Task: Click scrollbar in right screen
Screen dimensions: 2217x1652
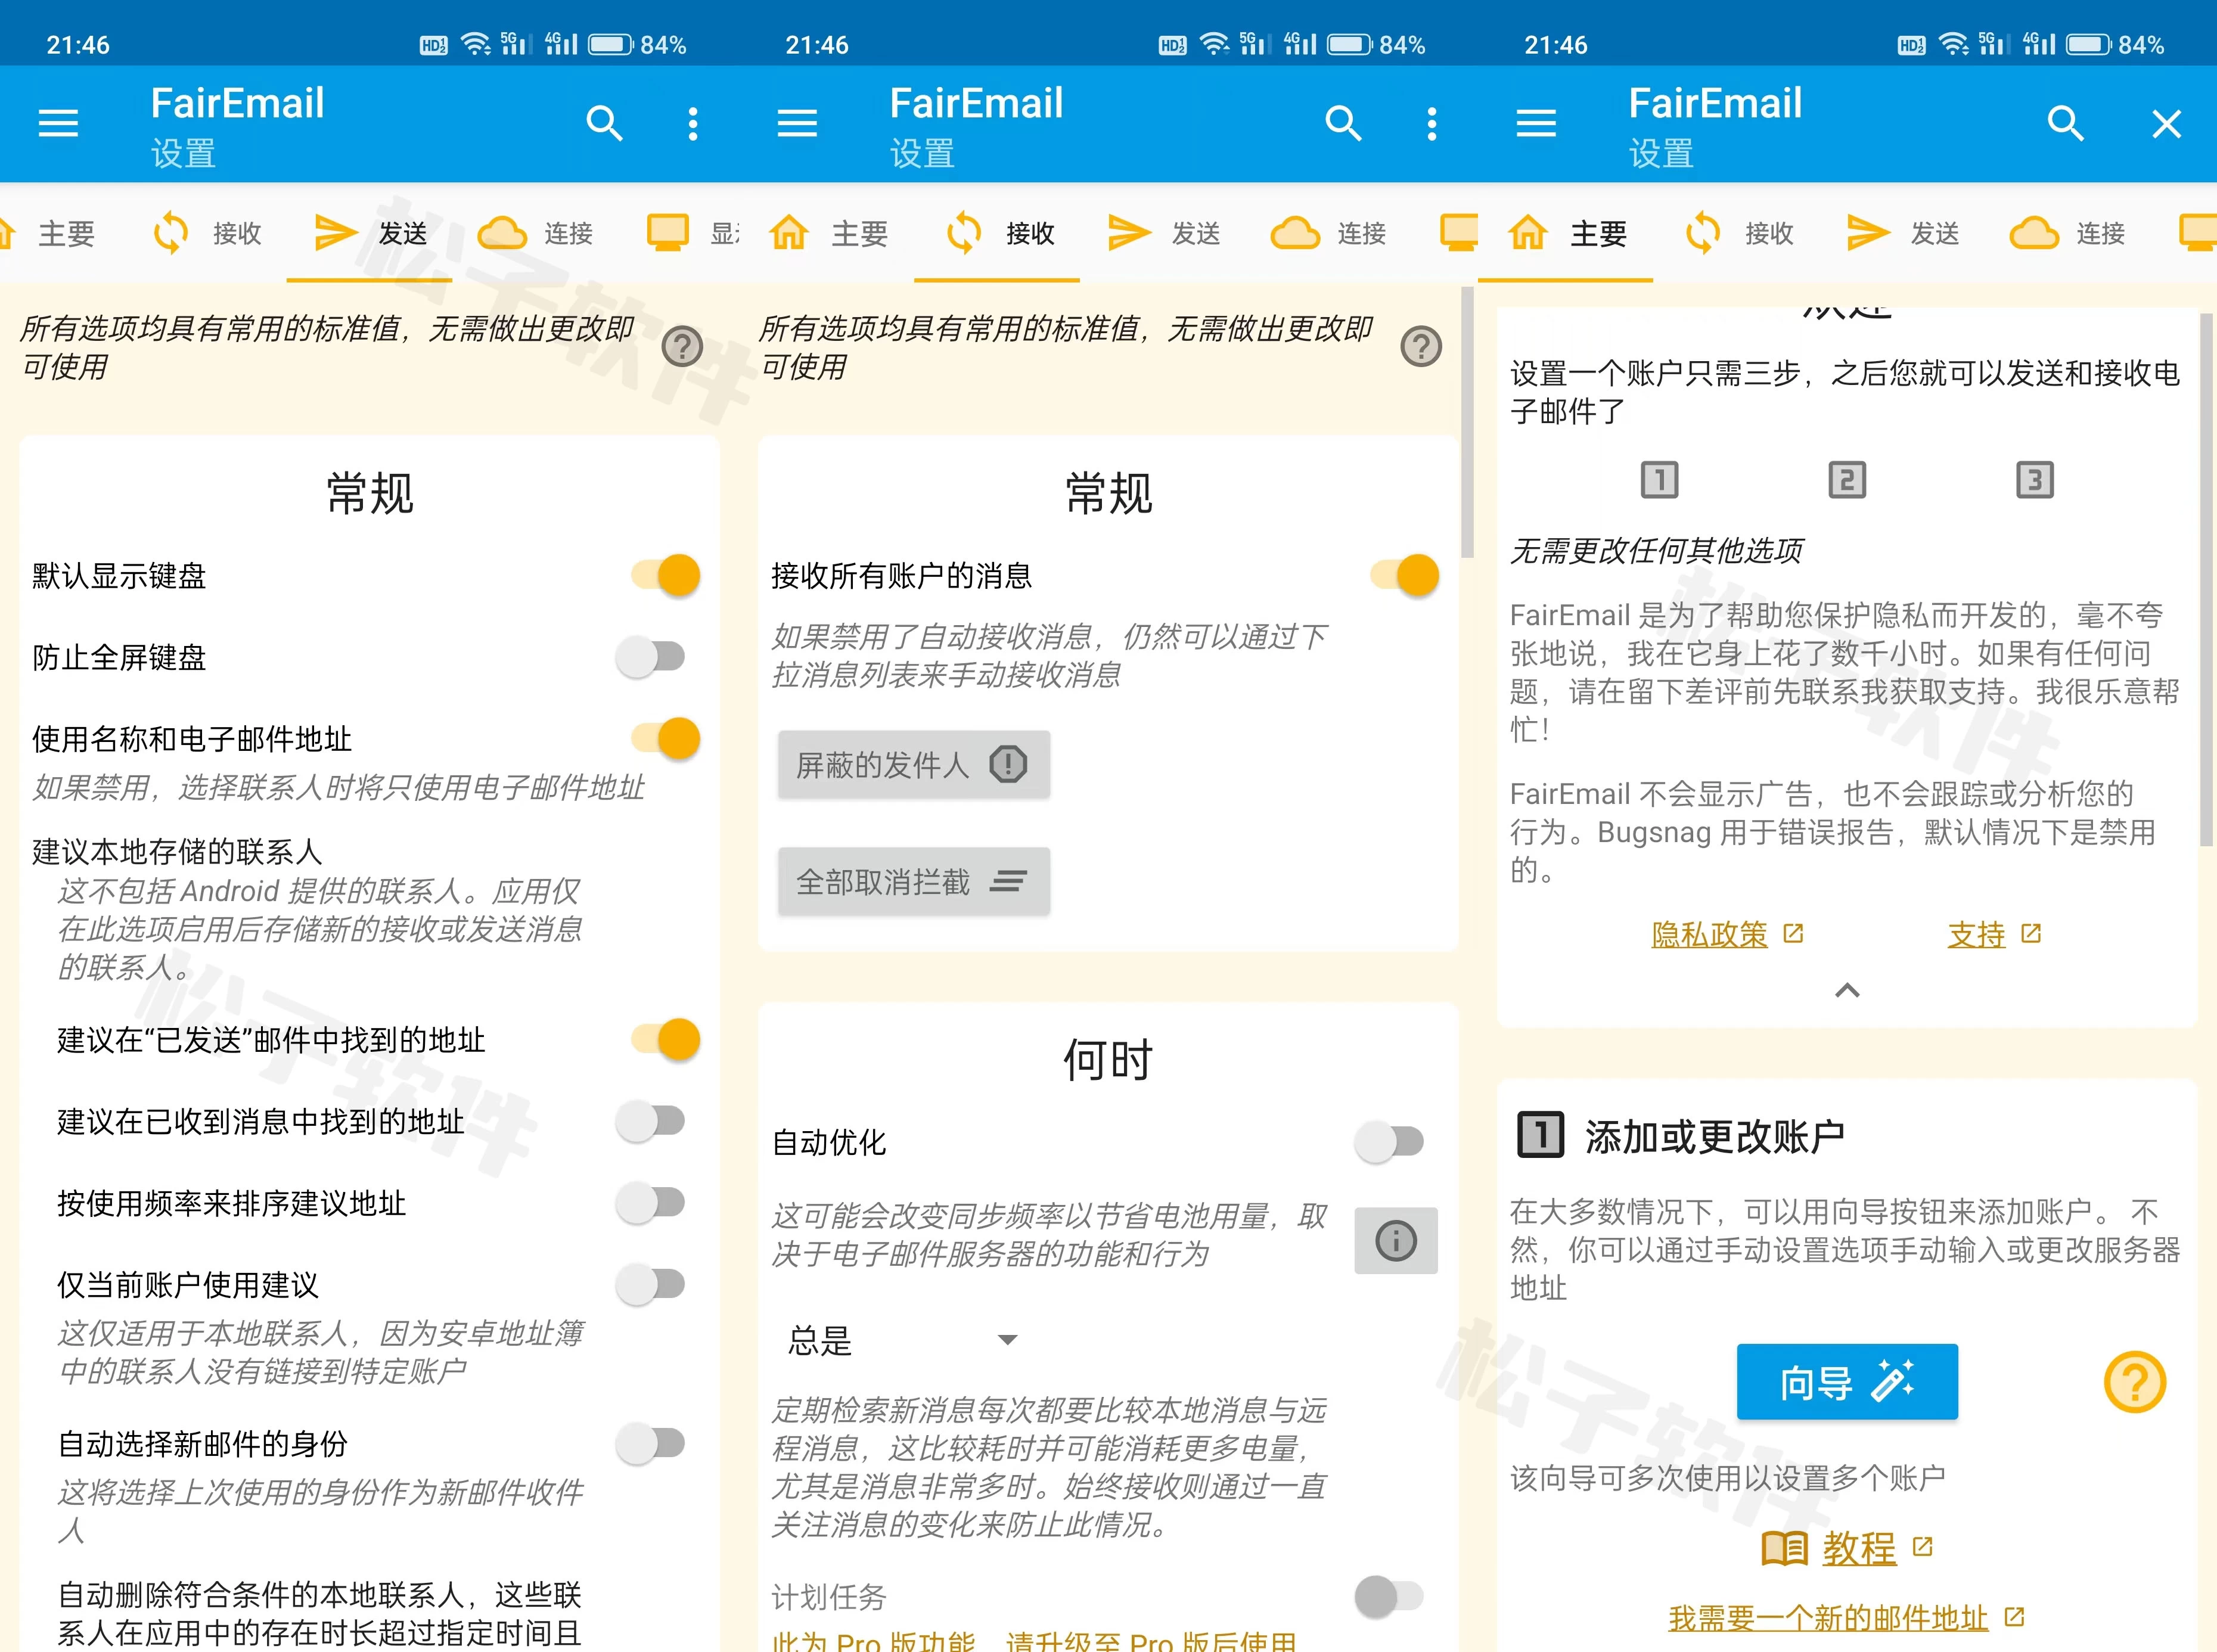Action: pos(2206,579)
